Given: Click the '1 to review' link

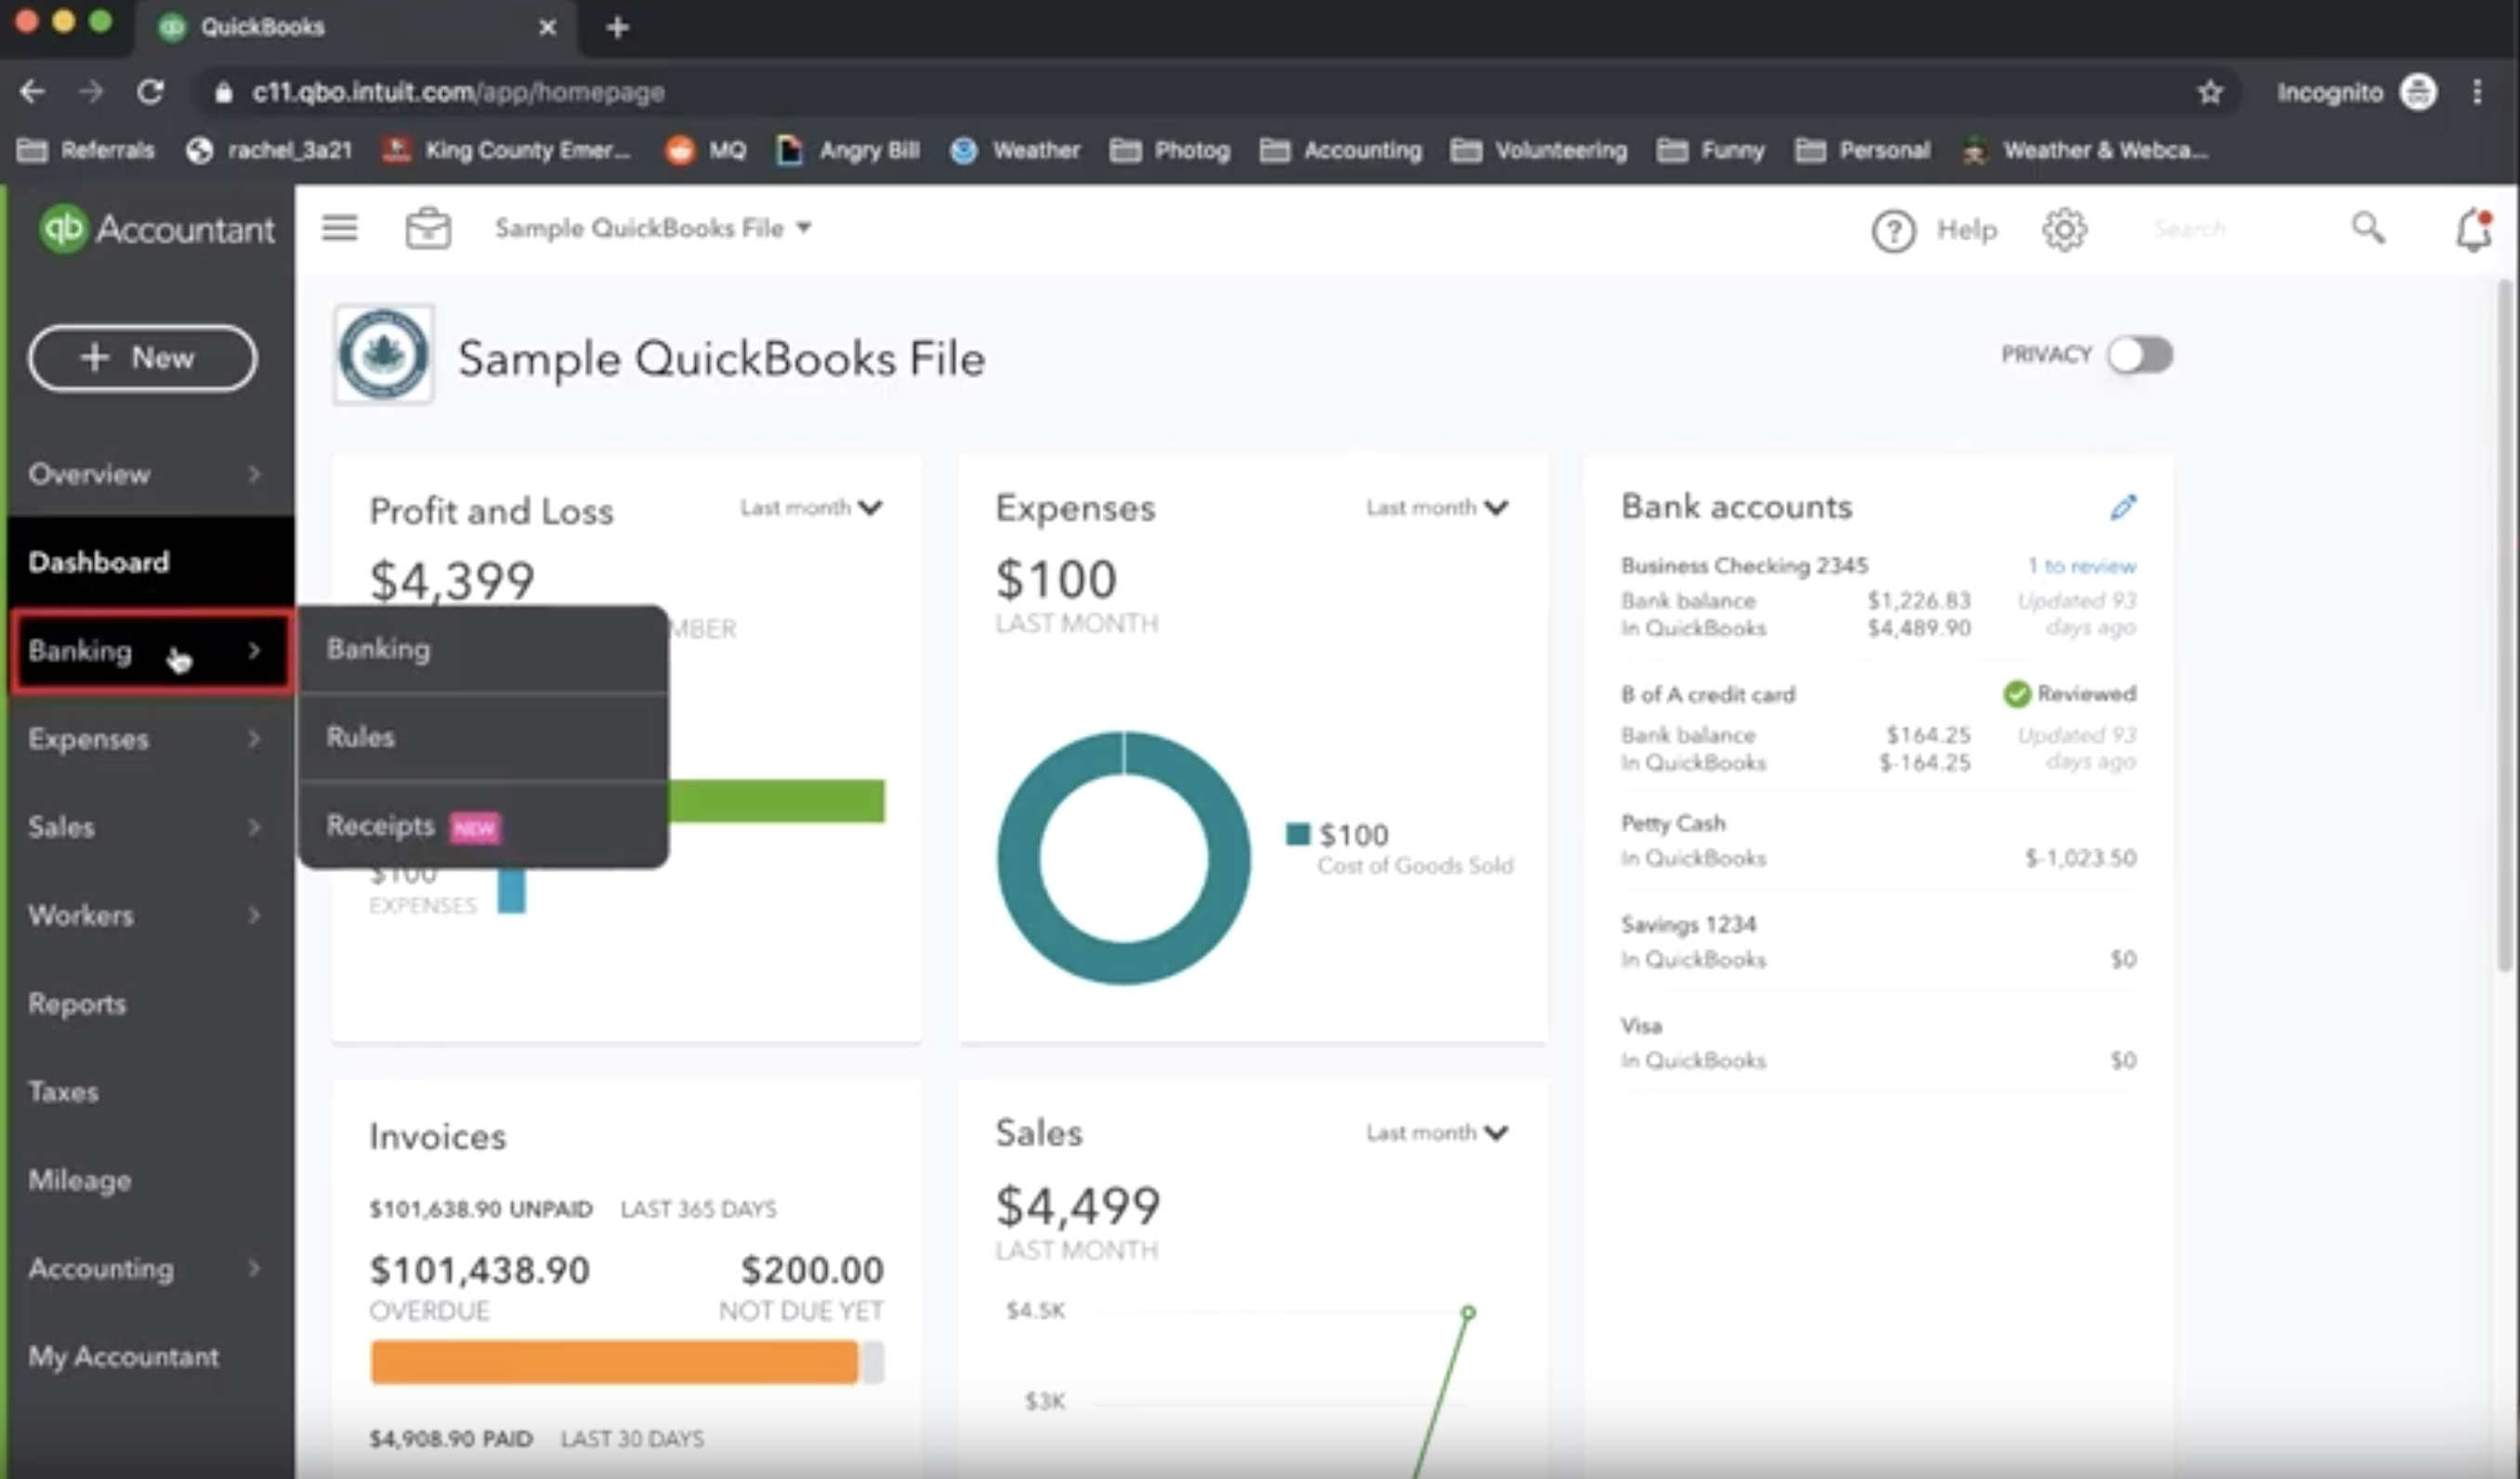Looking at the screenshot, I should point(2081,566).
